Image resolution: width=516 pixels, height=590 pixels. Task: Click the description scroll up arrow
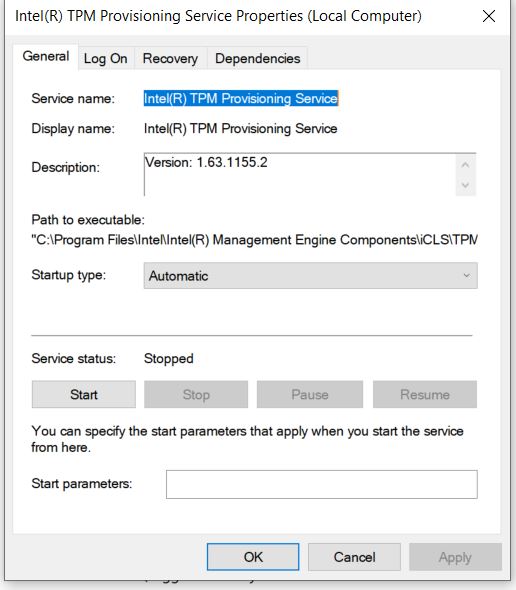466,165
